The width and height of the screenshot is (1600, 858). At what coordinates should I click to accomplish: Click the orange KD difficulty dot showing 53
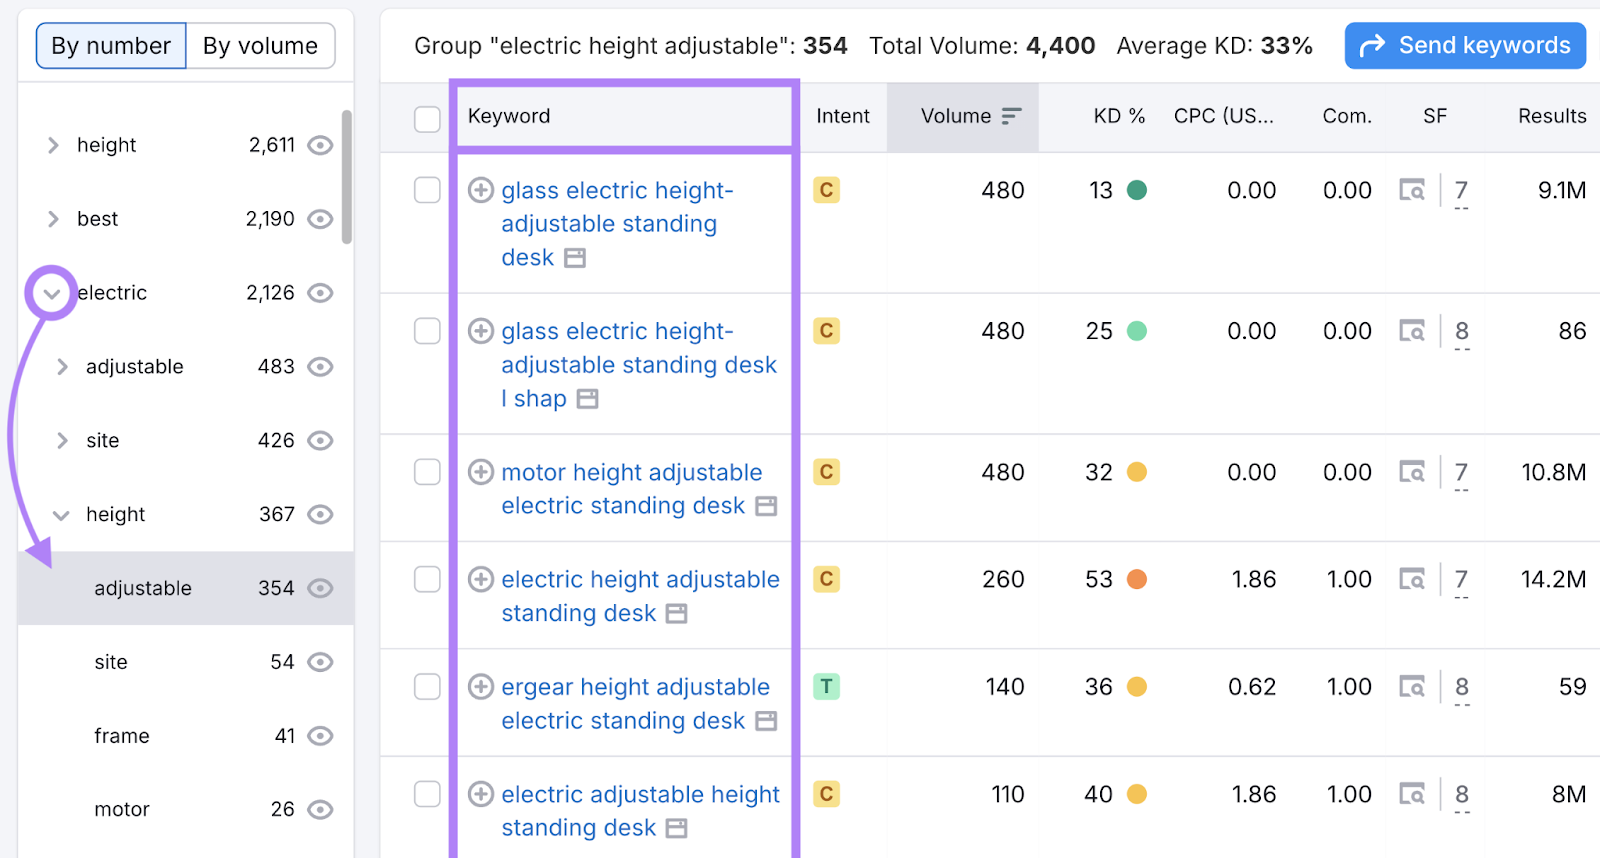tap(1137, 579)
